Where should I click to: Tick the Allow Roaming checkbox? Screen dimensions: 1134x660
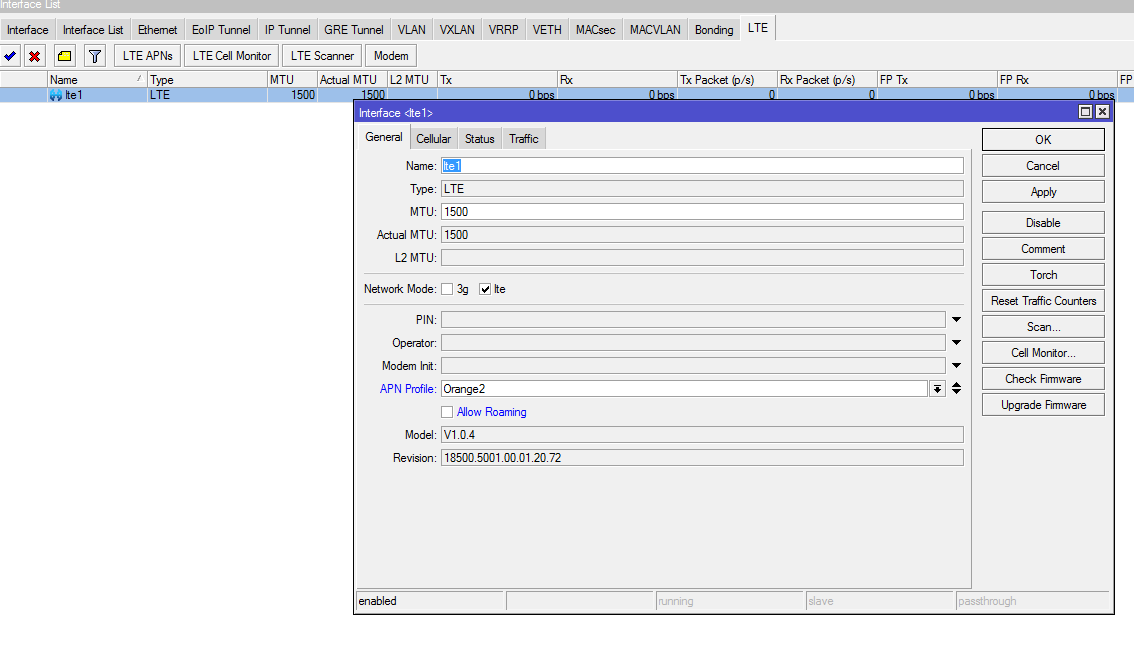point(447,412)
